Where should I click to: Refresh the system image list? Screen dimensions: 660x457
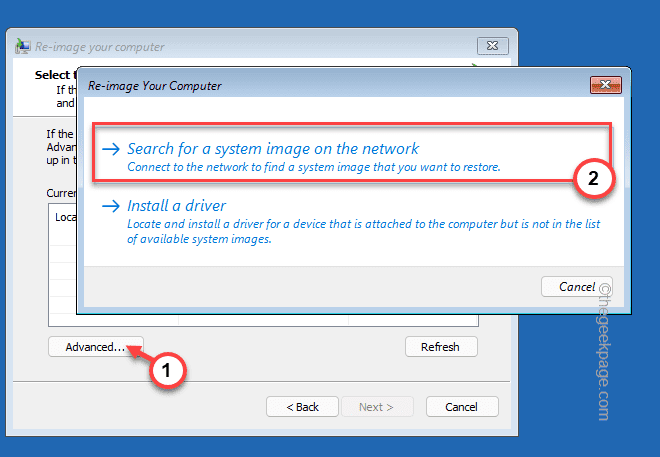(441, 347)
